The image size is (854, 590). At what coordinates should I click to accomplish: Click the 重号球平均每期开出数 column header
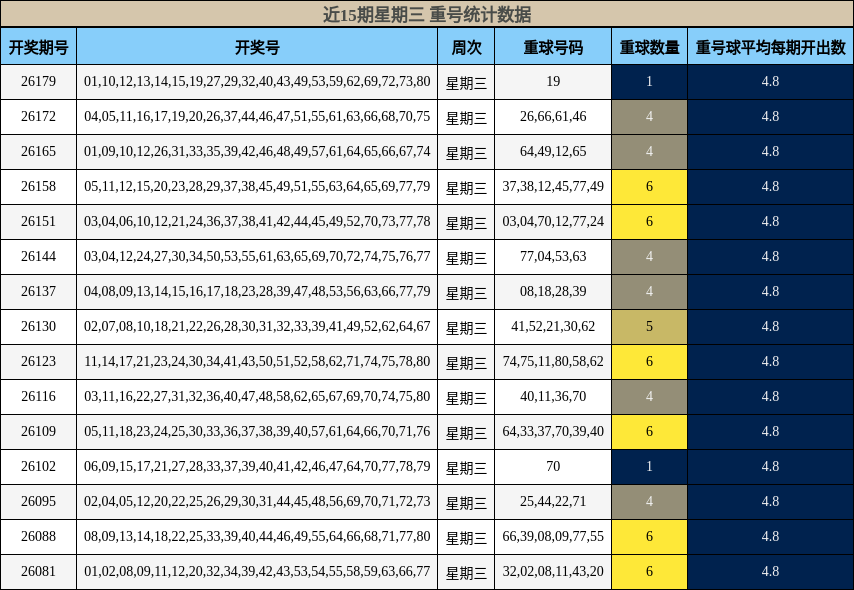(x=770, y=46)
